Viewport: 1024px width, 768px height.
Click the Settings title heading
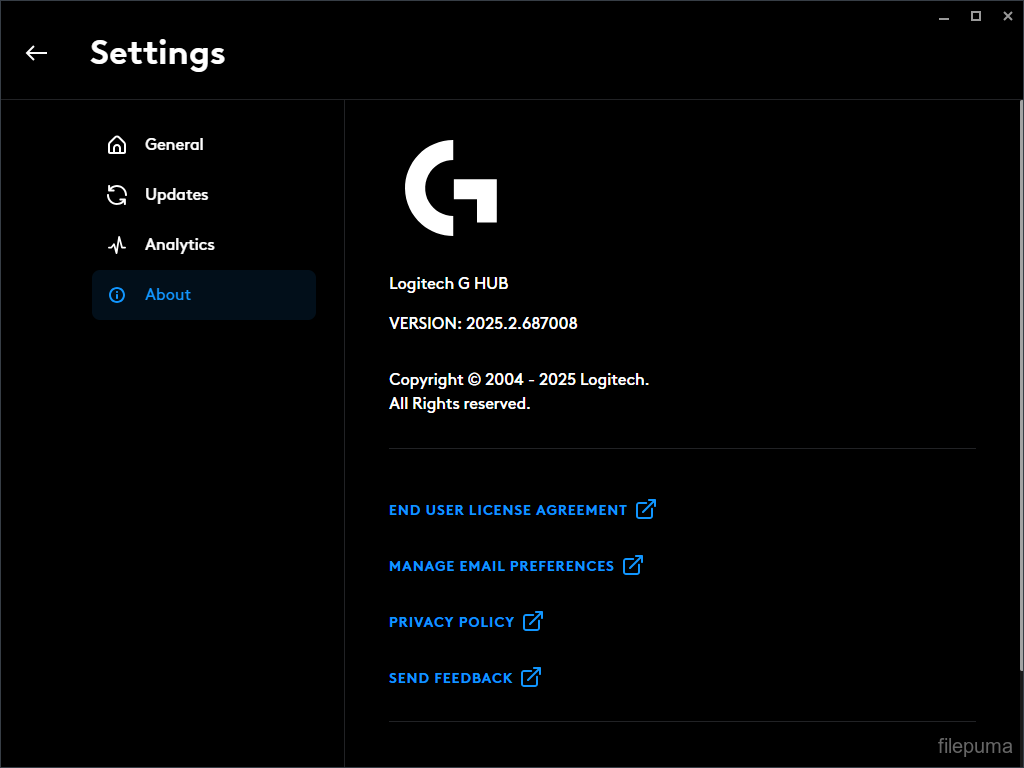(x=157, y=53)
